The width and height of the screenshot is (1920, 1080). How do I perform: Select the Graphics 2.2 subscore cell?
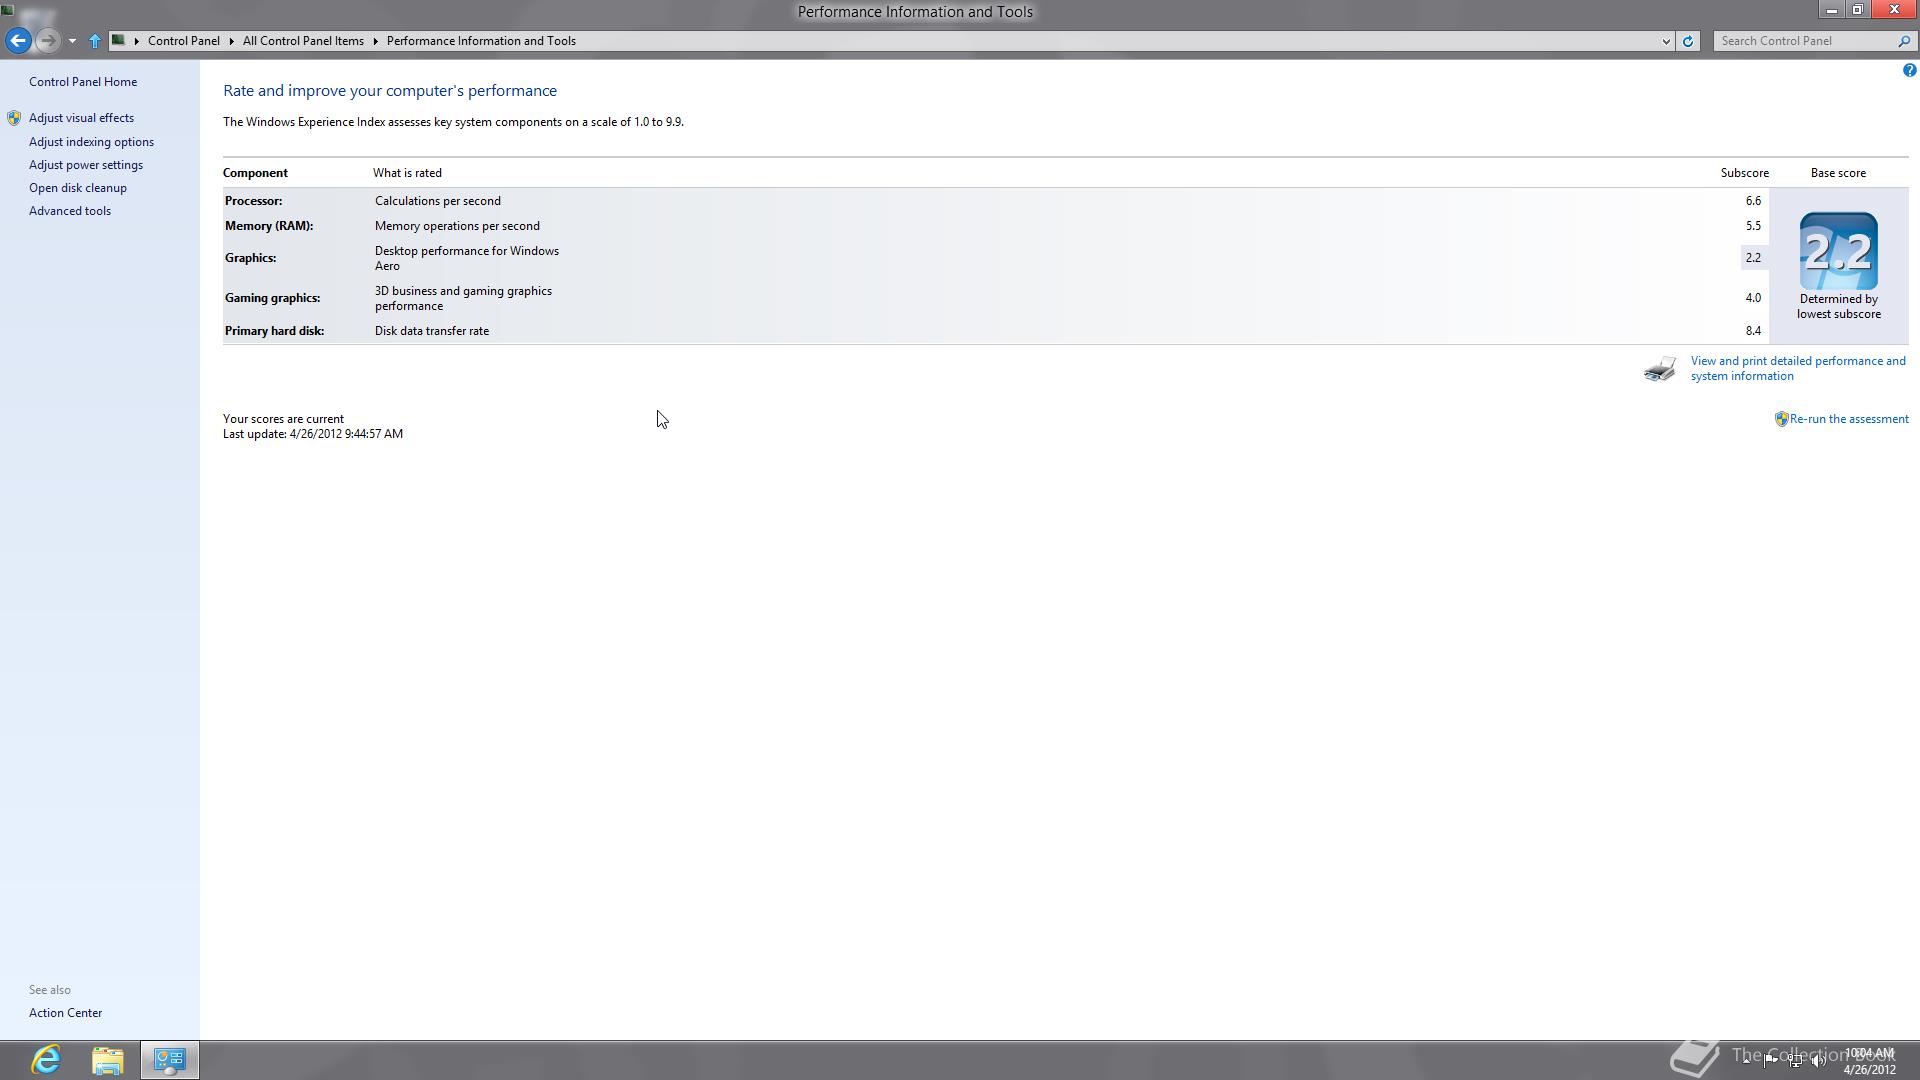tap(1754, 258)
